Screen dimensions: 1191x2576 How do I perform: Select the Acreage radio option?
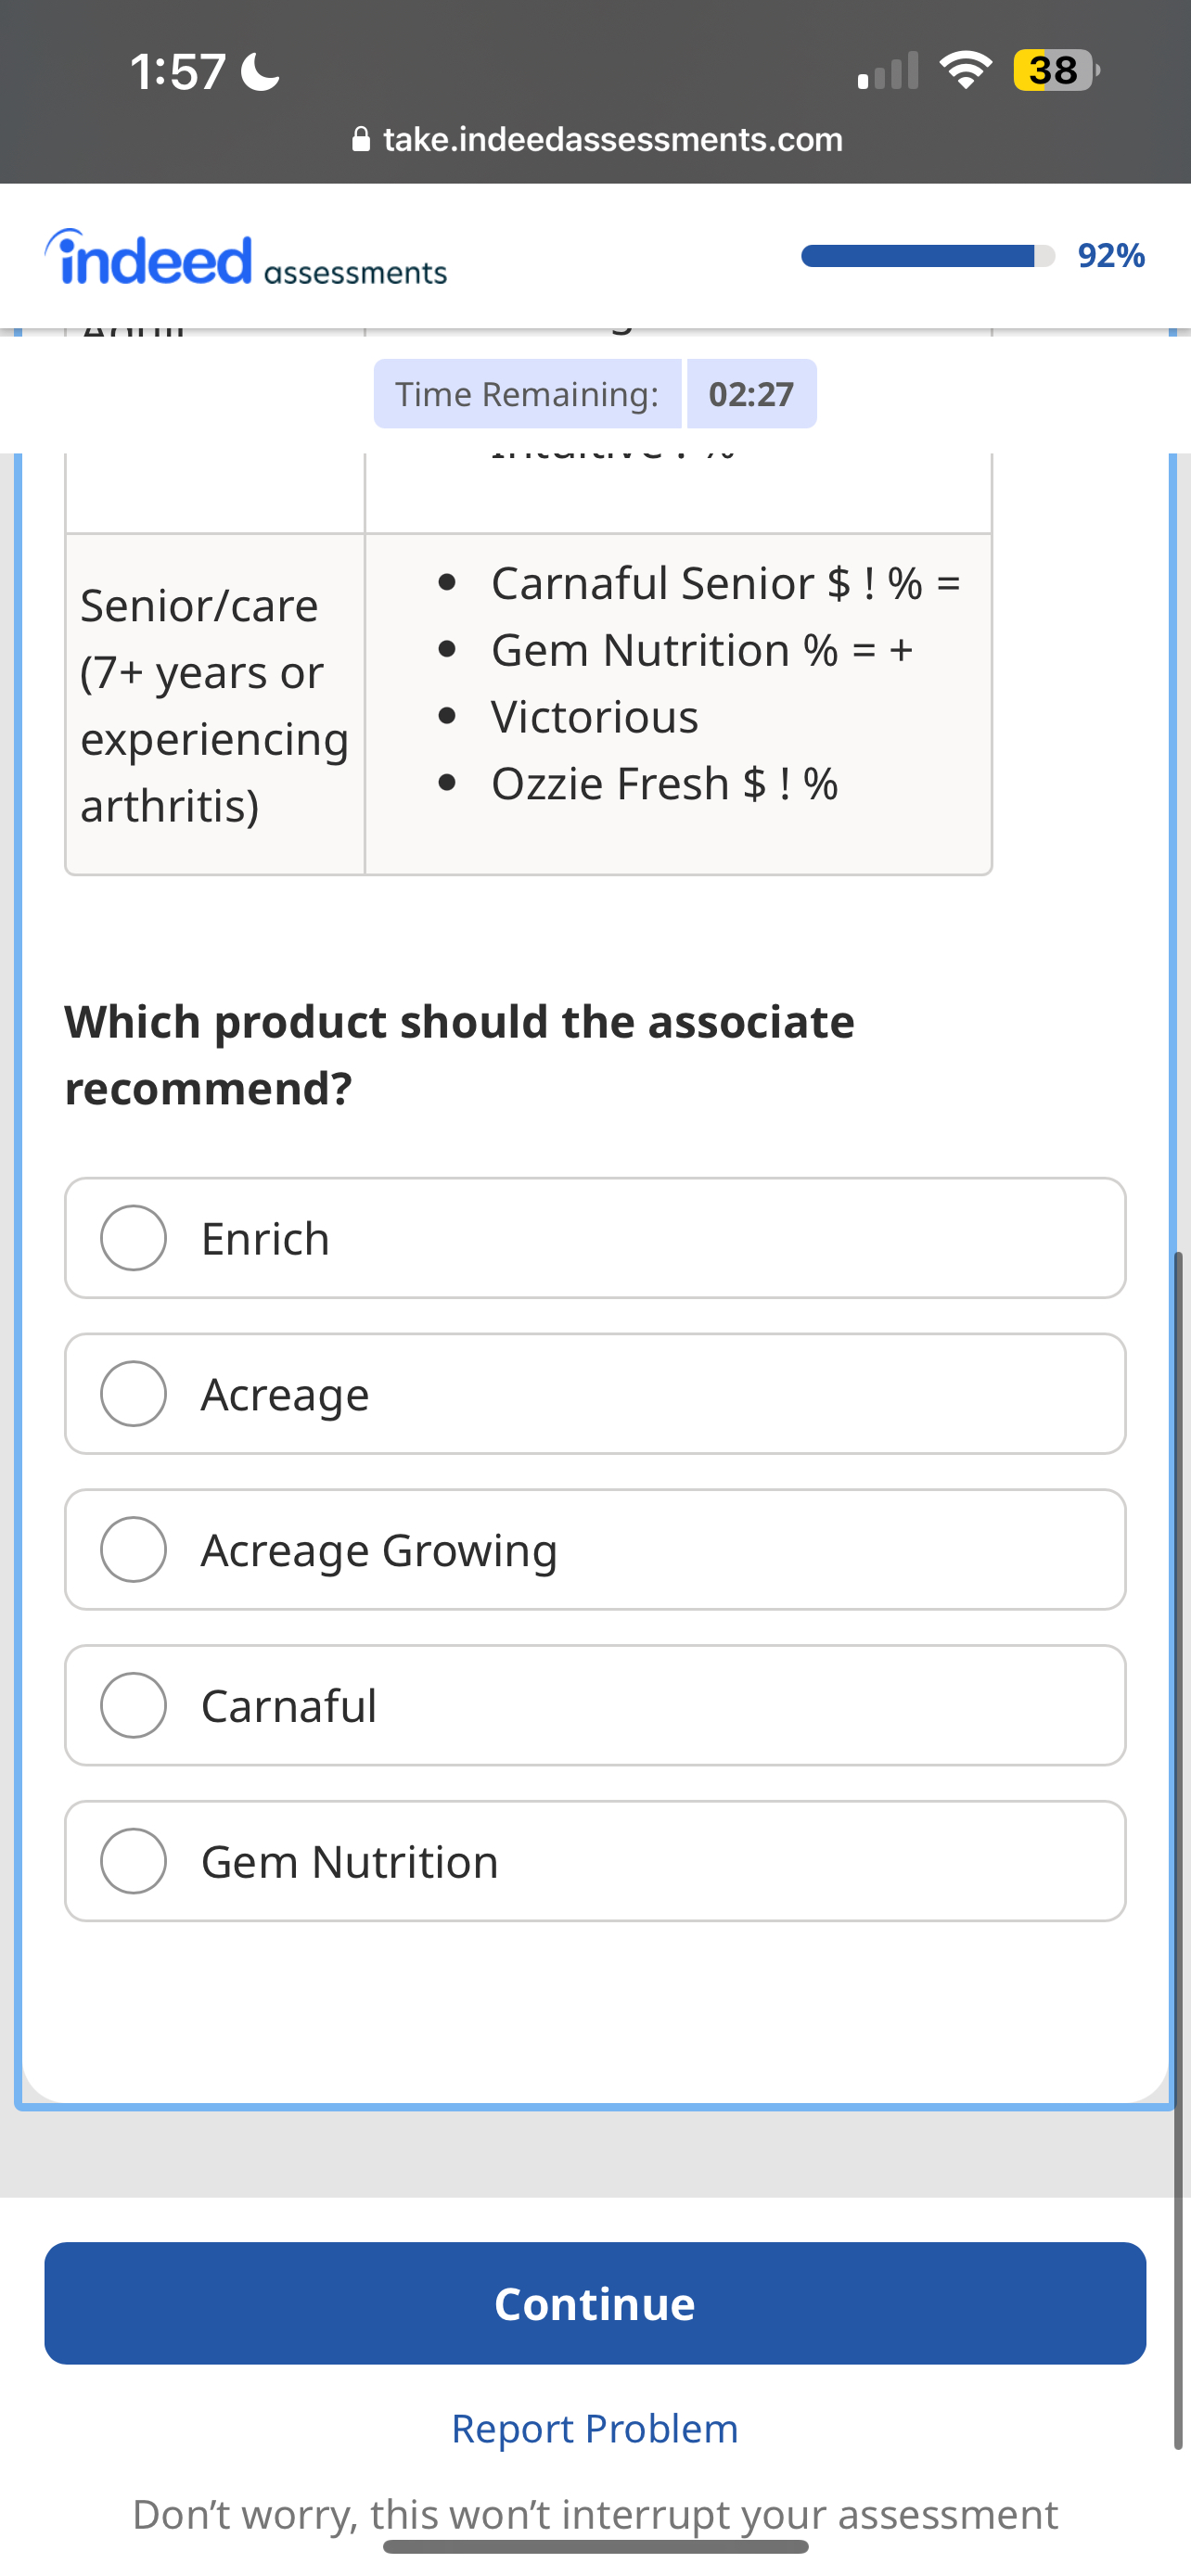point(134,1393)
